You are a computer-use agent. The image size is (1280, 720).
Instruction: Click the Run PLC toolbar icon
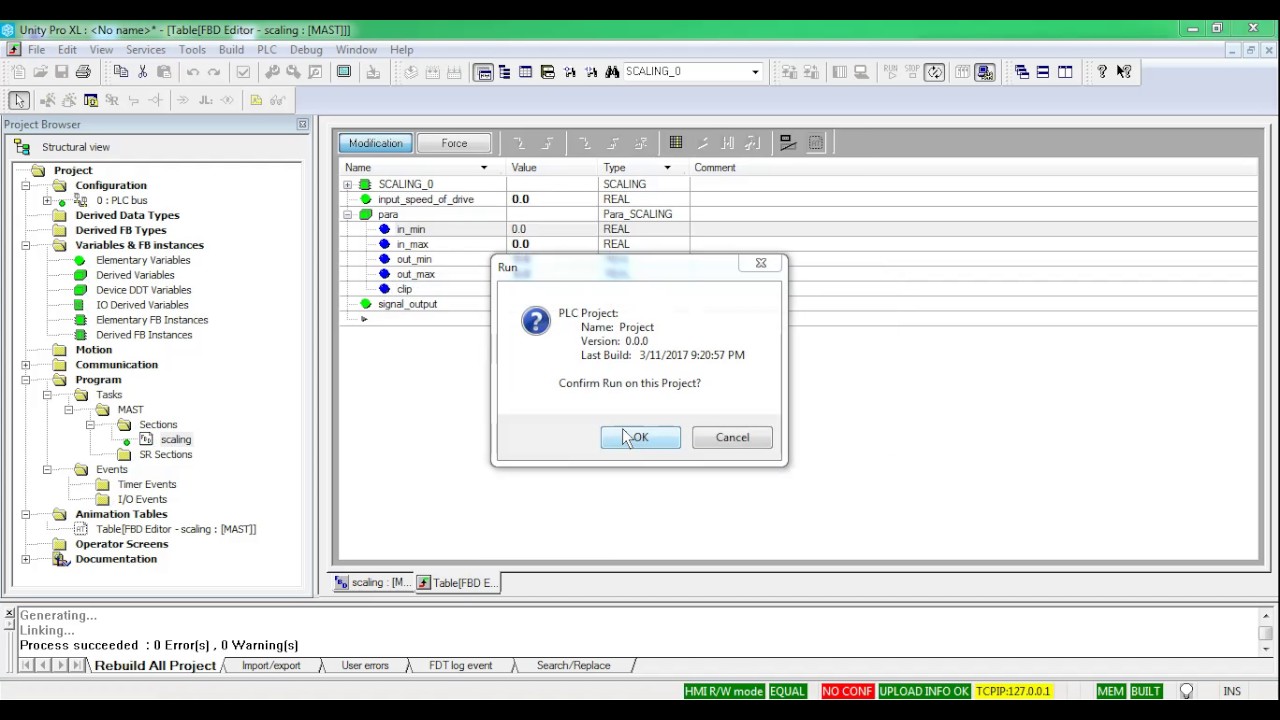890,72
